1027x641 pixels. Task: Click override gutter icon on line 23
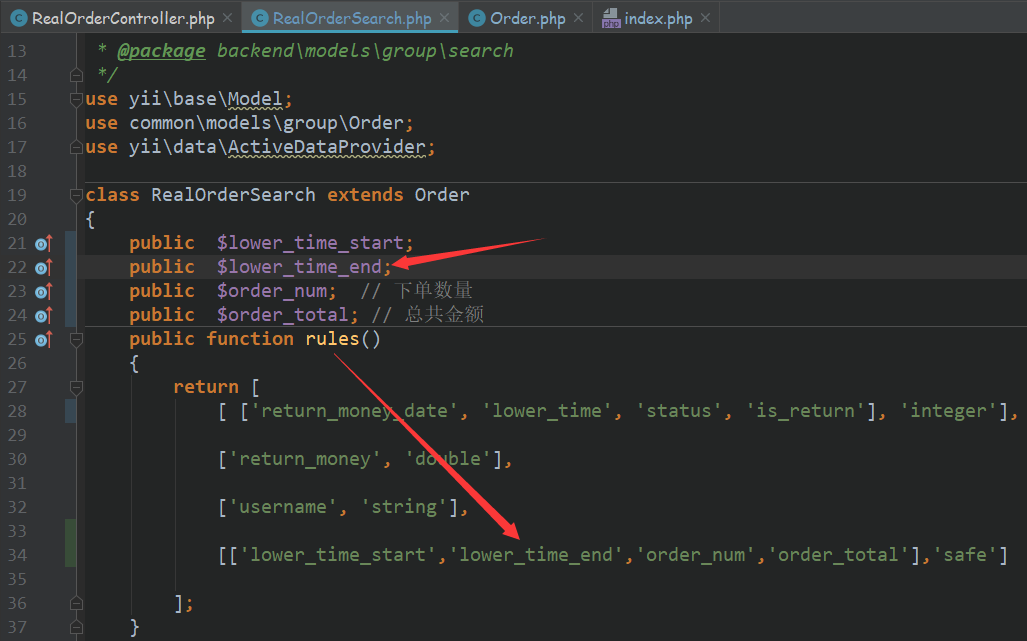tap(43, 291)
